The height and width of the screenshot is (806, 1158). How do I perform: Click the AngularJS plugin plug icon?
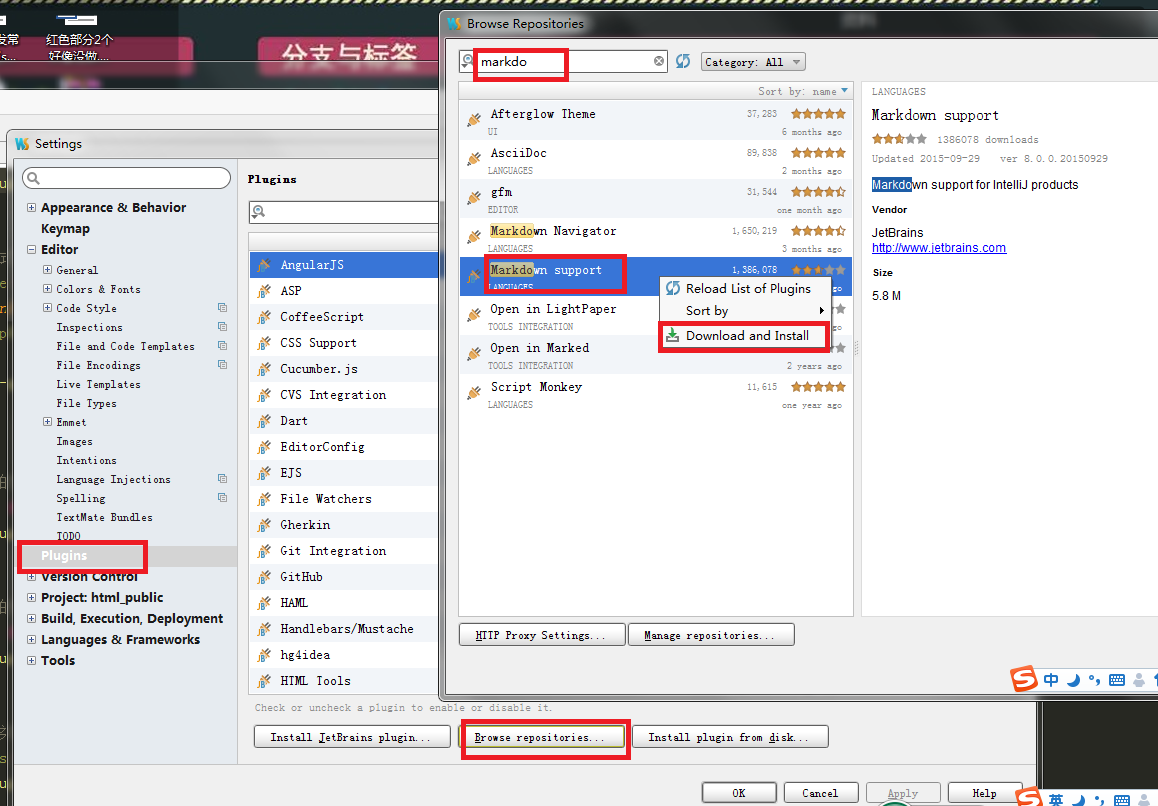coord(265,264)
